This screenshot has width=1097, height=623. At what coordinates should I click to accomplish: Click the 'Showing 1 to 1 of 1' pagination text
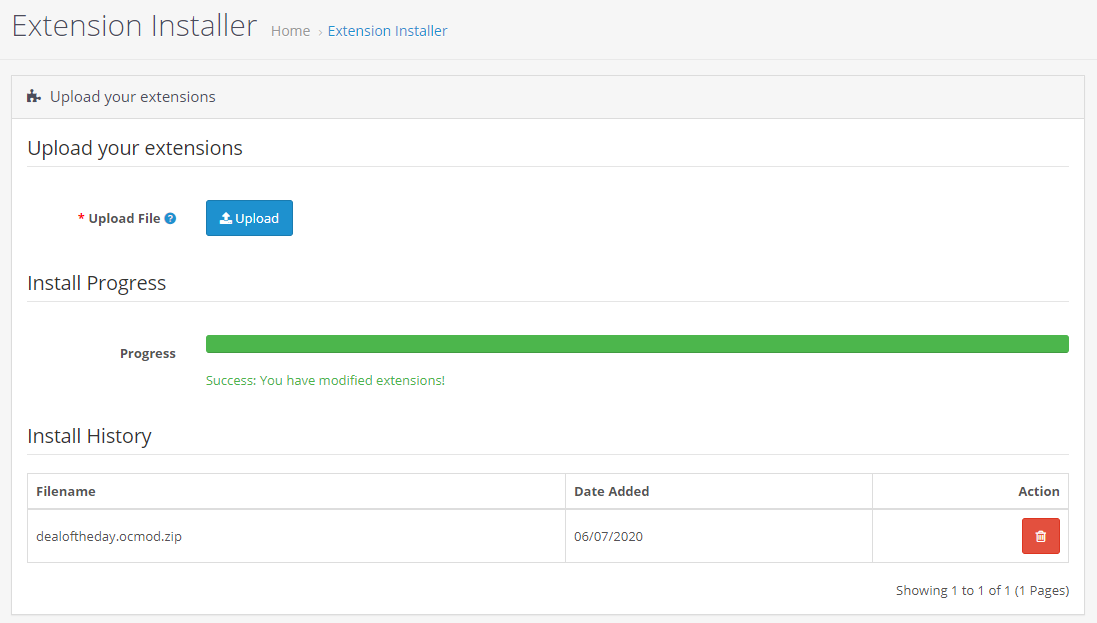pyautogui.click(x=982, y=590)
